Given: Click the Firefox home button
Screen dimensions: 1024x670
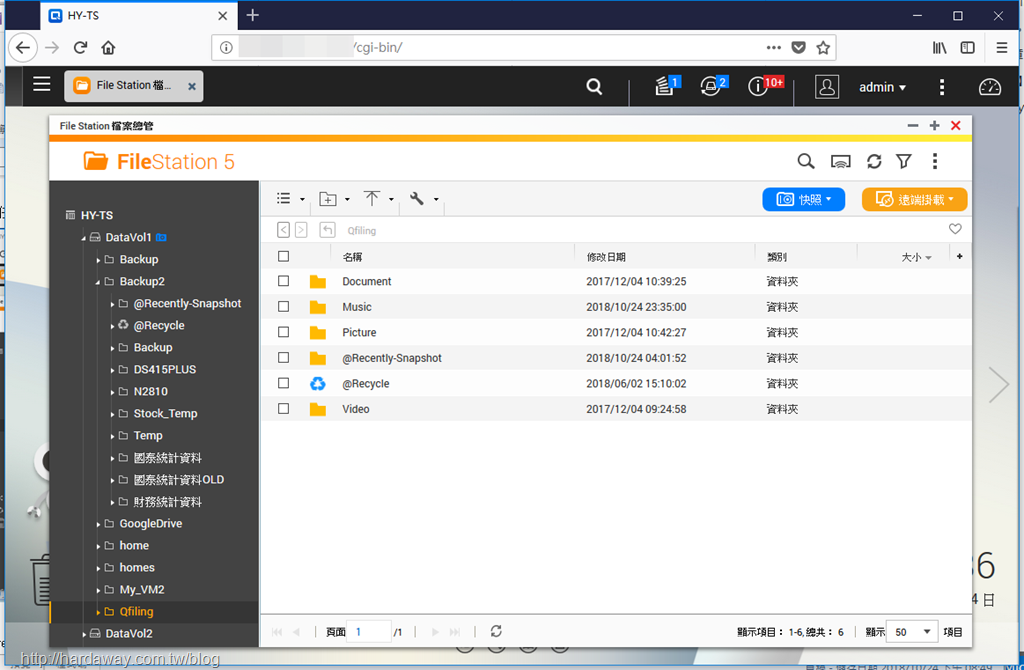Looking at the screenshot, I should coord(108,48).
